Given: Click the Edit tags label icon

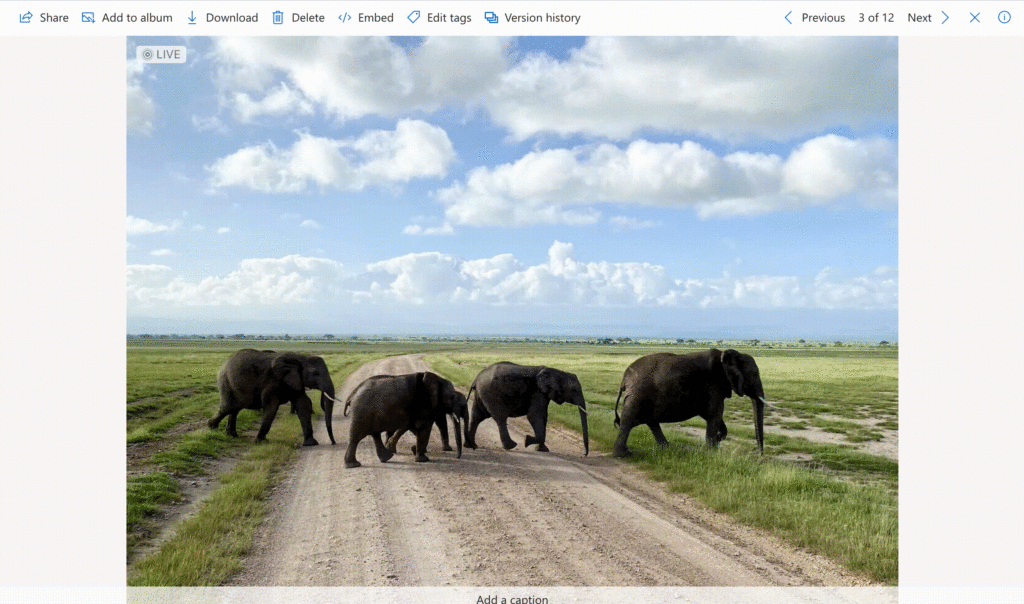Looking at the screenshot, I should 413,18.
